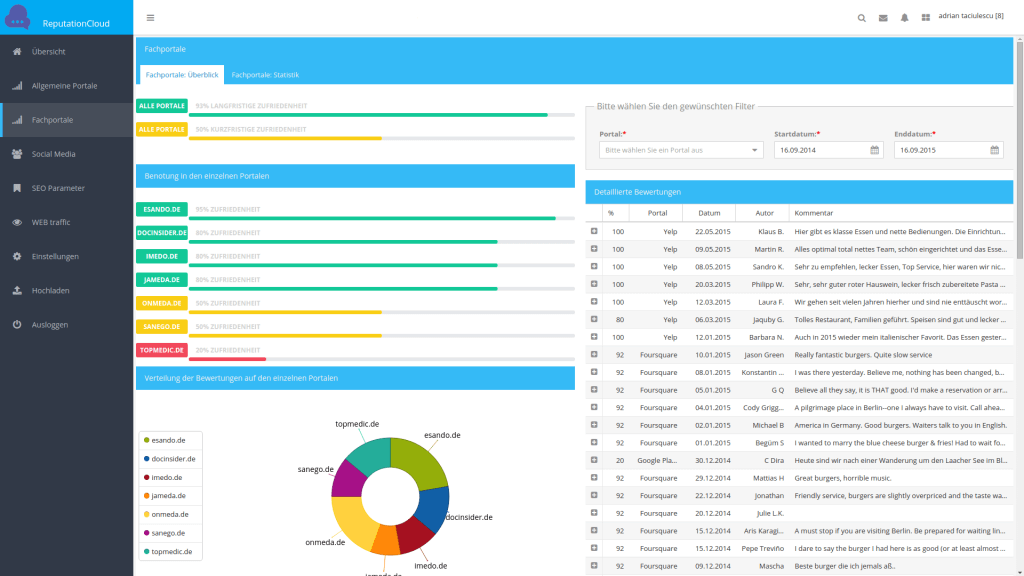This screenshot has width=1024, height=576.
Task: Open calendar icon for Enddatum
Action: coord(994,150)
